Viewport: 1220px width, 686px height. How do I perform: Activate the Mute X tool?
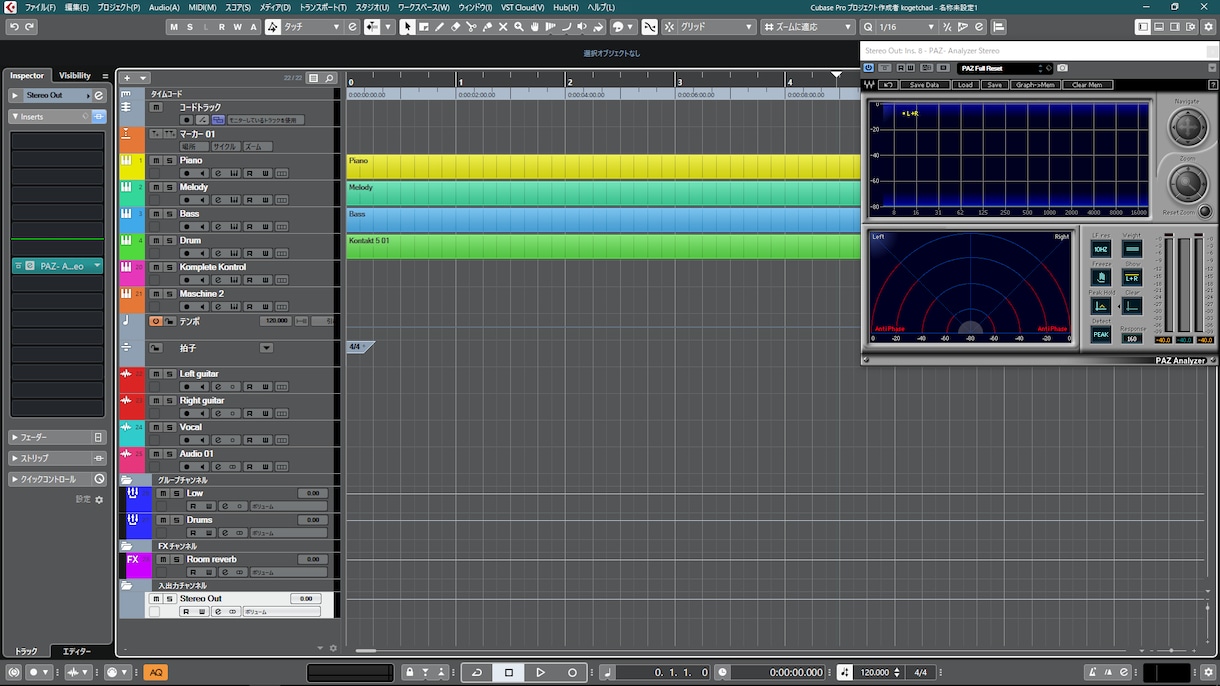(x=503, y=27)
